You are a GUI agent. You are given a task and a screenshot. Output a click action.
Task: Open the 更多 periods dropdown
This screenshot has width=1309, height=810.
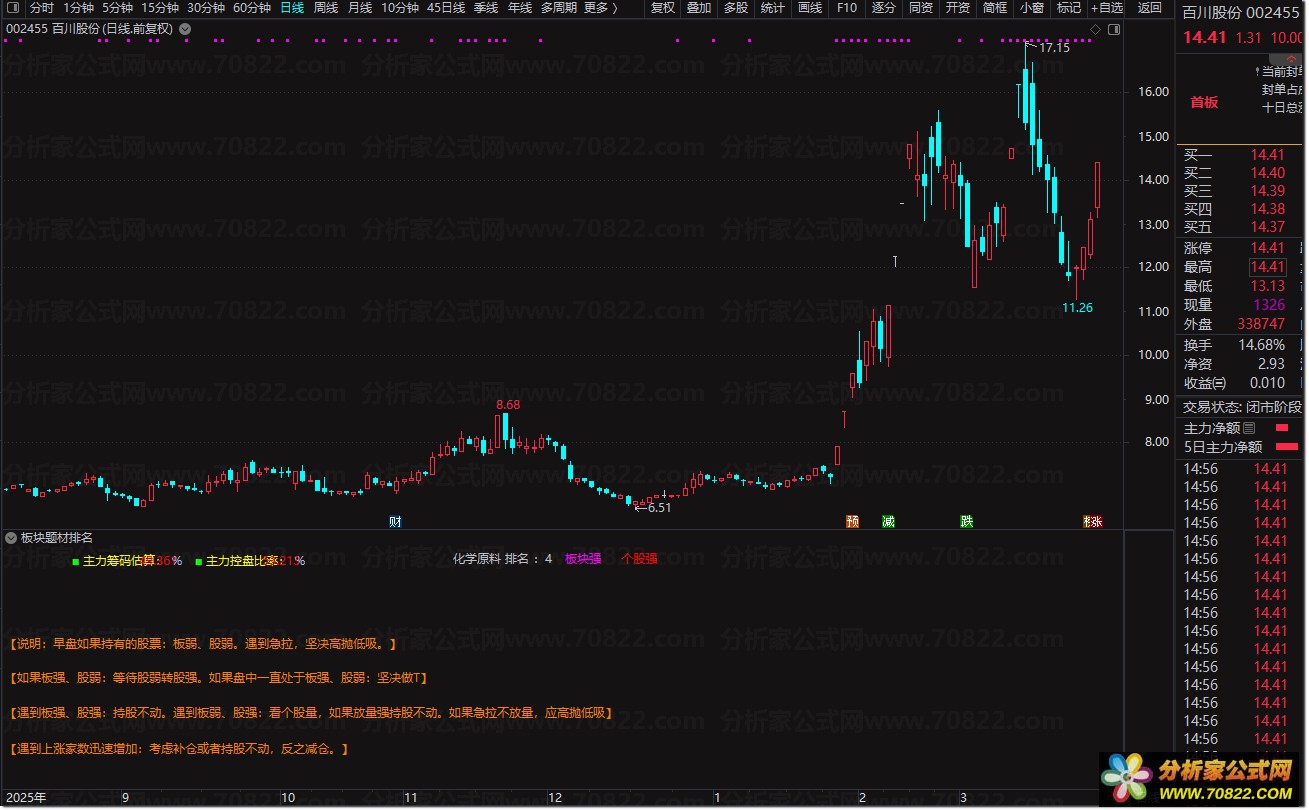pos(600,8)
